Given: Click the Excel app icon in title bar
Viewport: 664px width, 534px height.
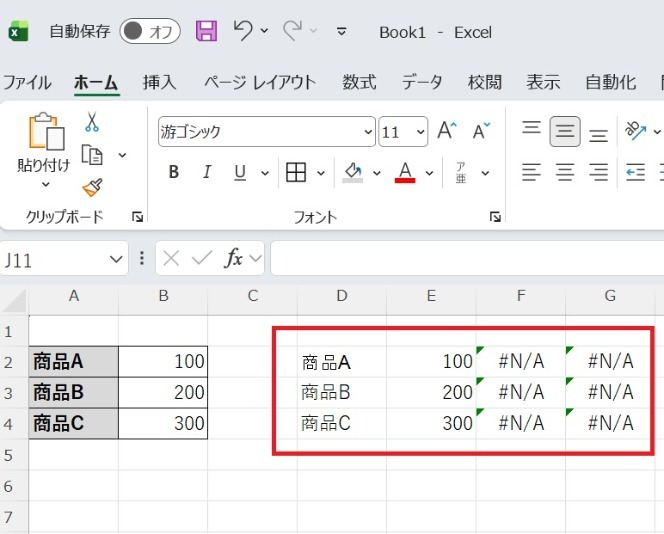Looking at the screenshot, I should click(x=18, y=31).
